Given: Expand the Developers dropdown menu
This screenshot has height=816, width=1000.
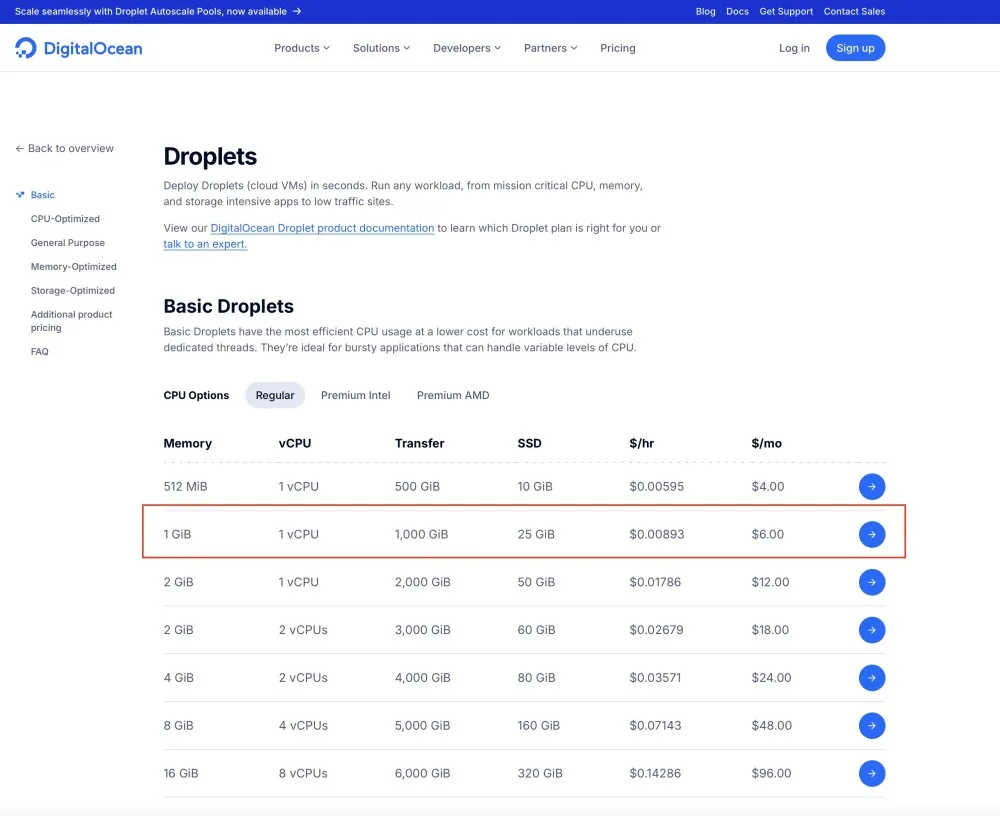Looking at the screenshot, I should point(467,48).
